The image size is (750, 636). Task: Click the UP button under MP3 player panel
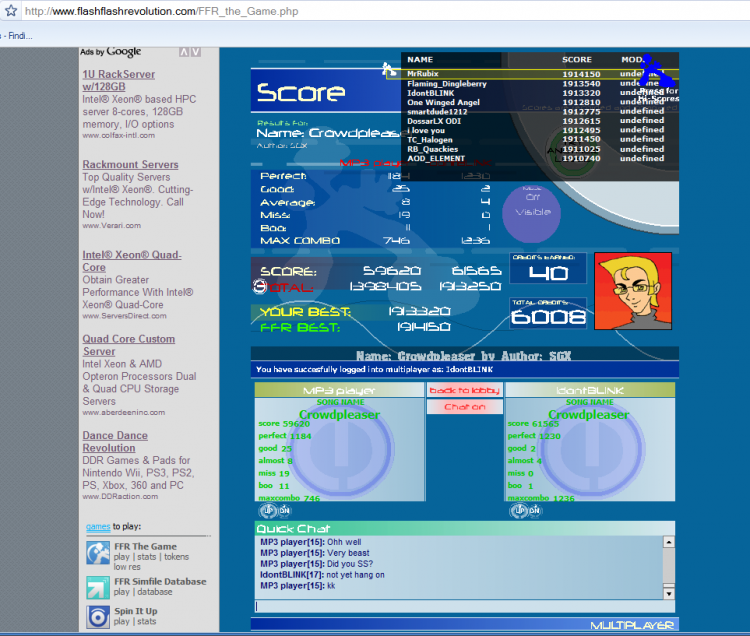pyautogui.click(x=268, y=511)
